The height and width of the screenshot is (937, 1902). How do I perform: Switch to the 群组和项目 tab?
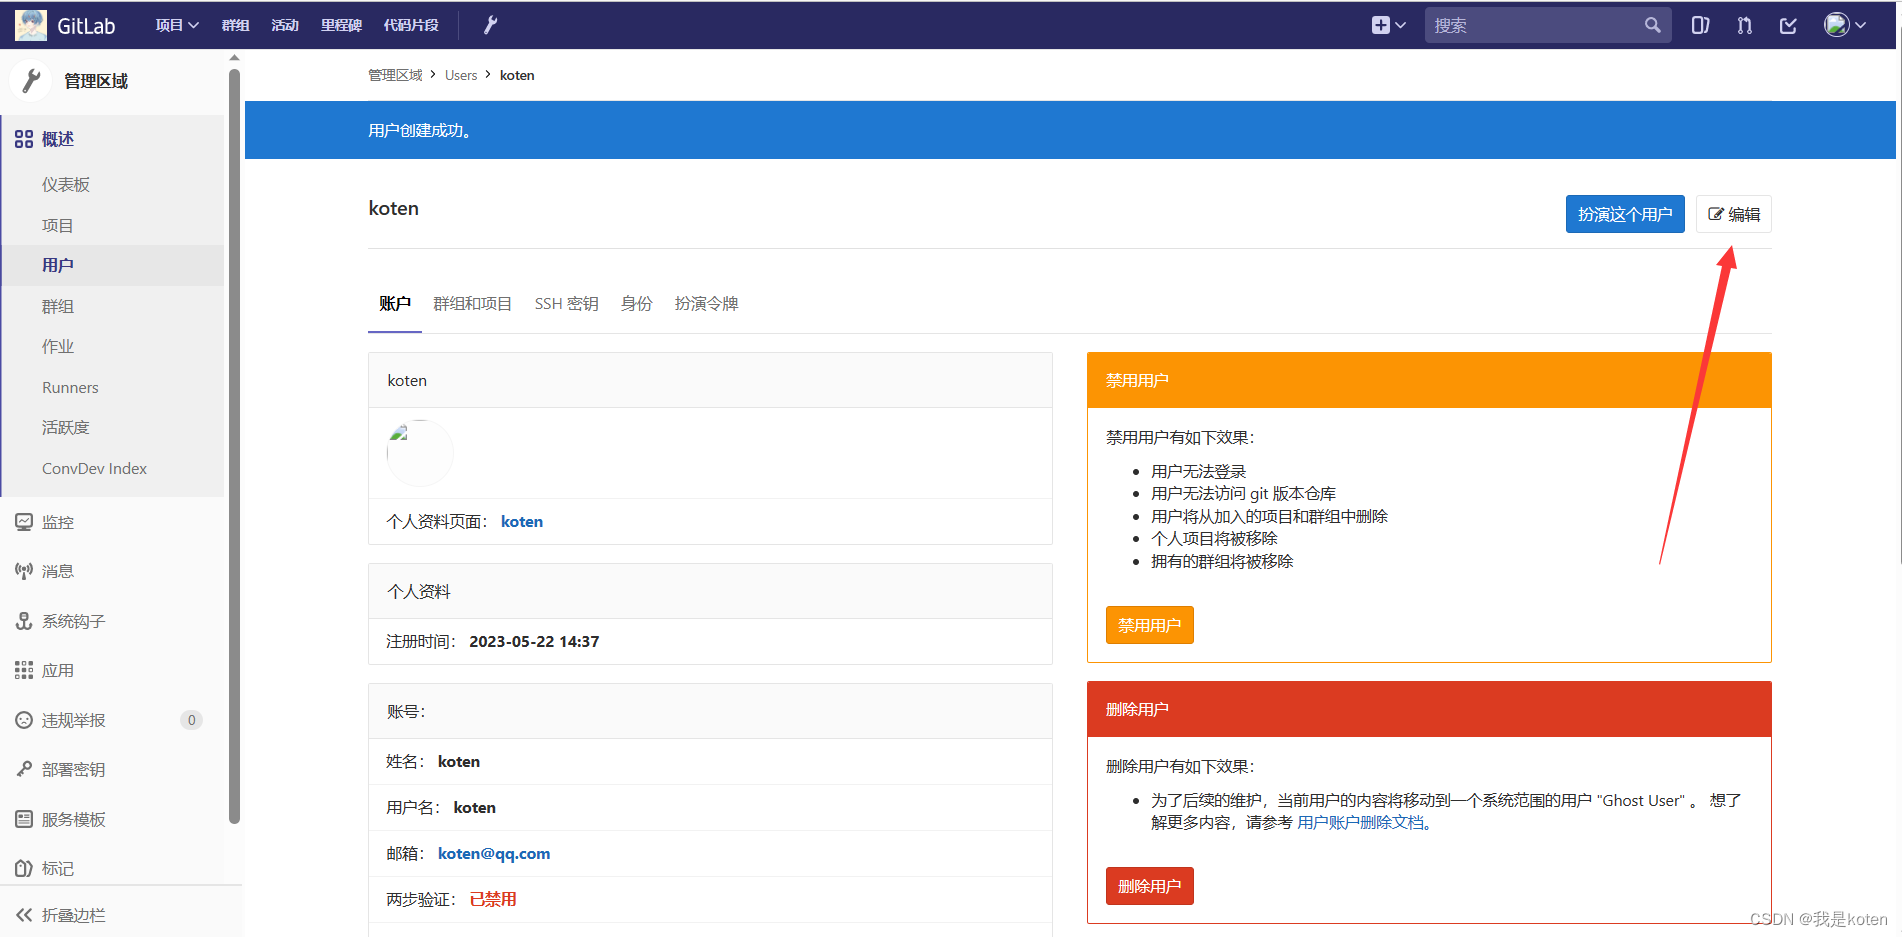(x=472, y=303)
